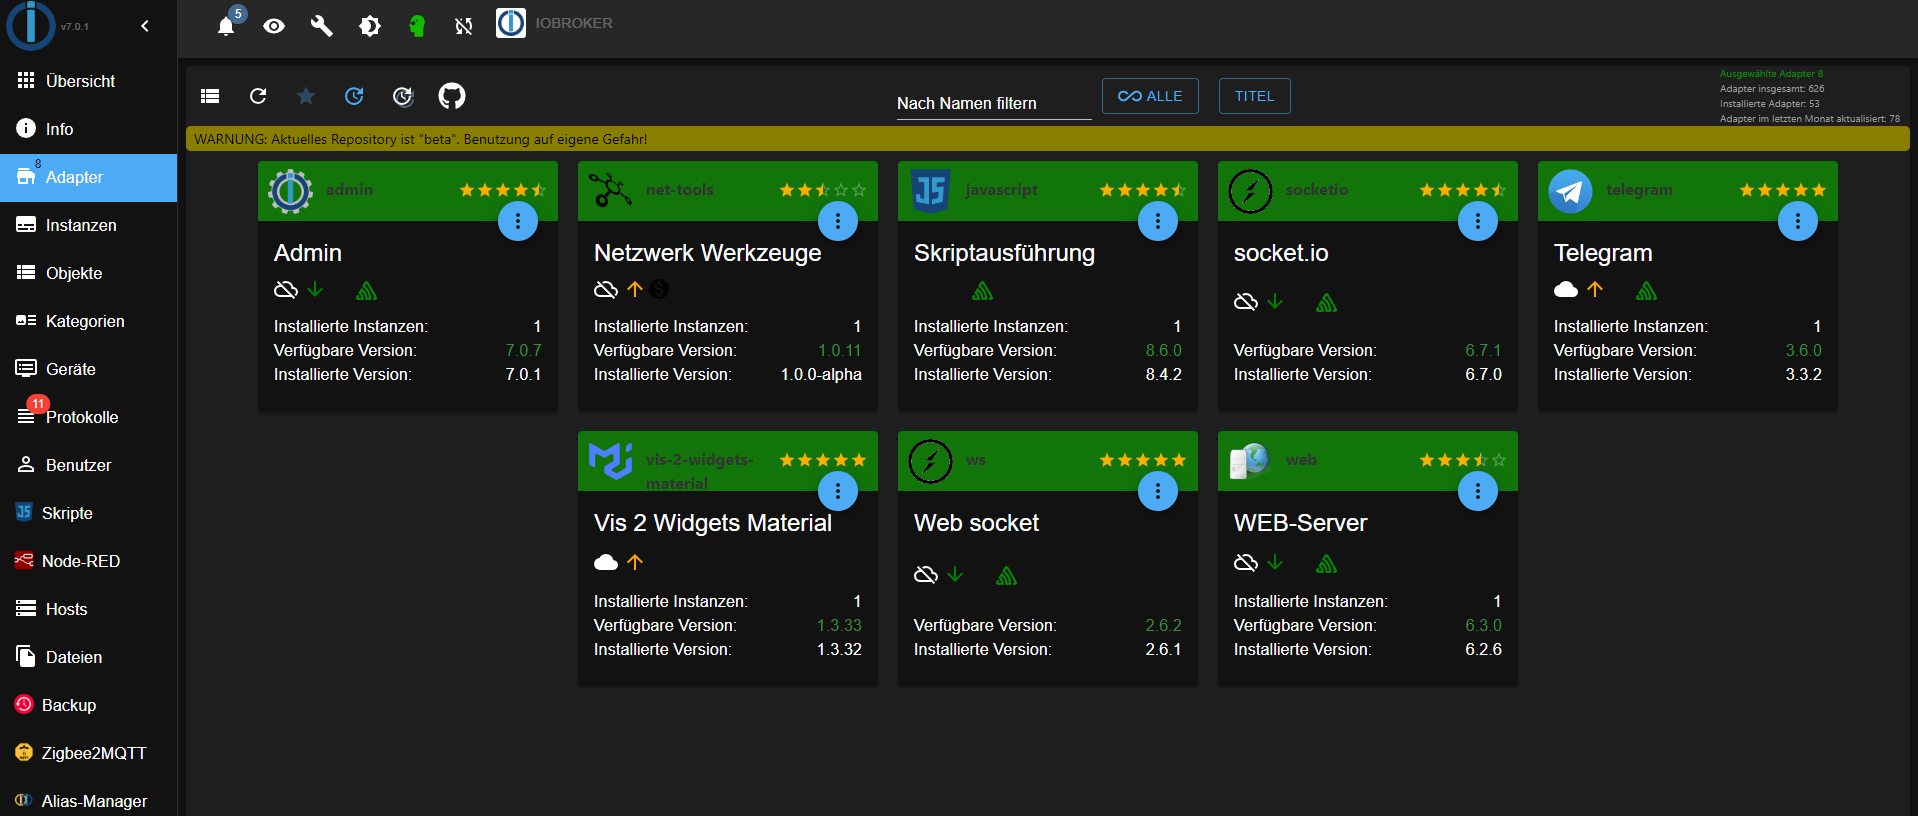Collapse the left sidebar menu
This screenshot has height=816, width=1918.
point(145,26)
